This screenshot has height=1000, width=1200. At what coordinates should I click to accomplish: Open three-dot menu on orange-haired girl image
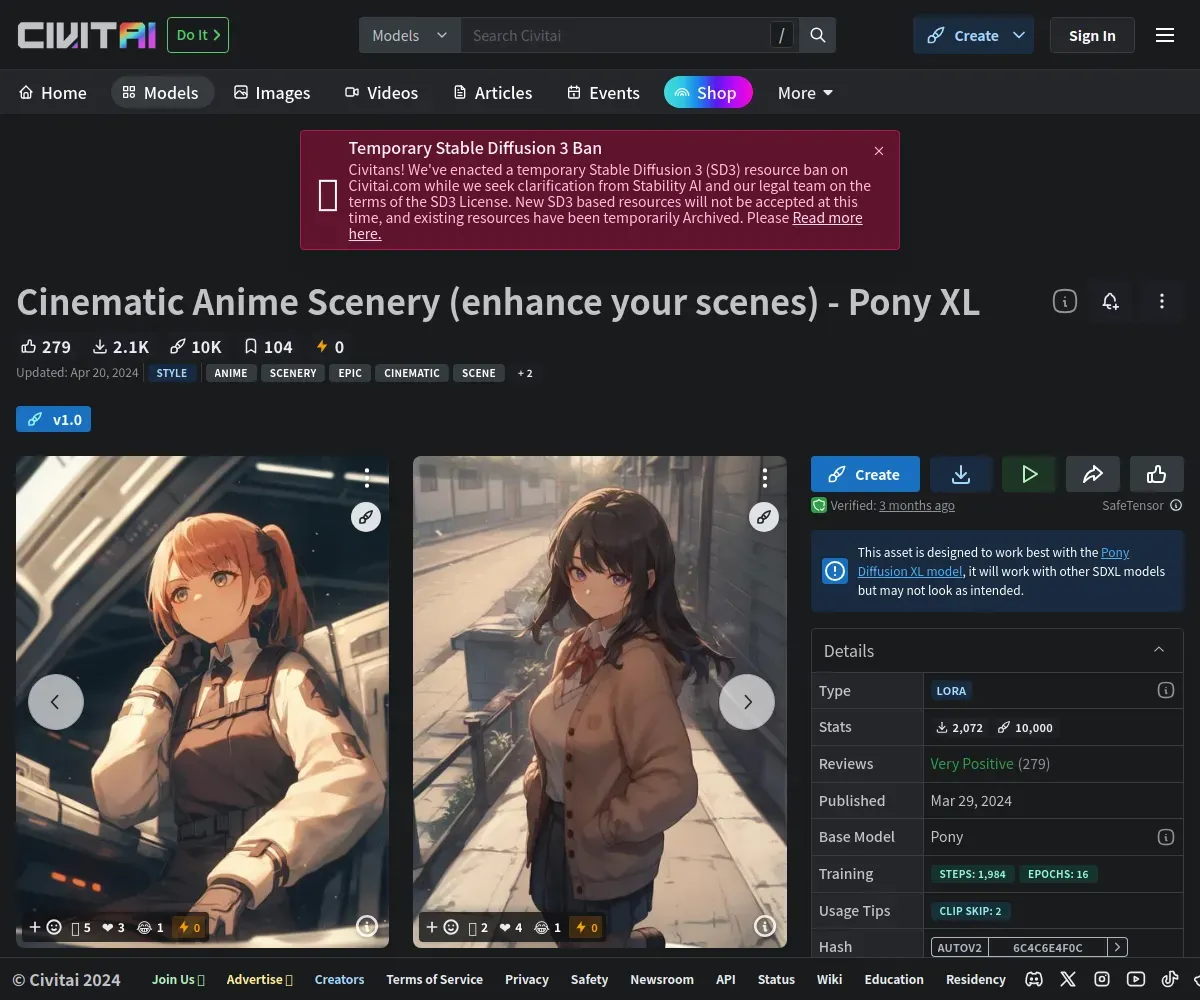coord(367,477)
